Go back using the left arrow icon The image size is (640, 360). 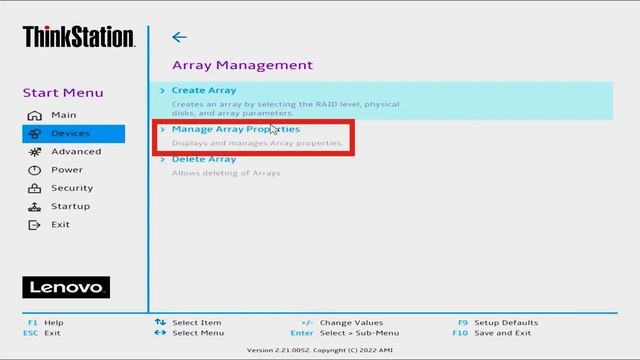(x=179, y=37)
